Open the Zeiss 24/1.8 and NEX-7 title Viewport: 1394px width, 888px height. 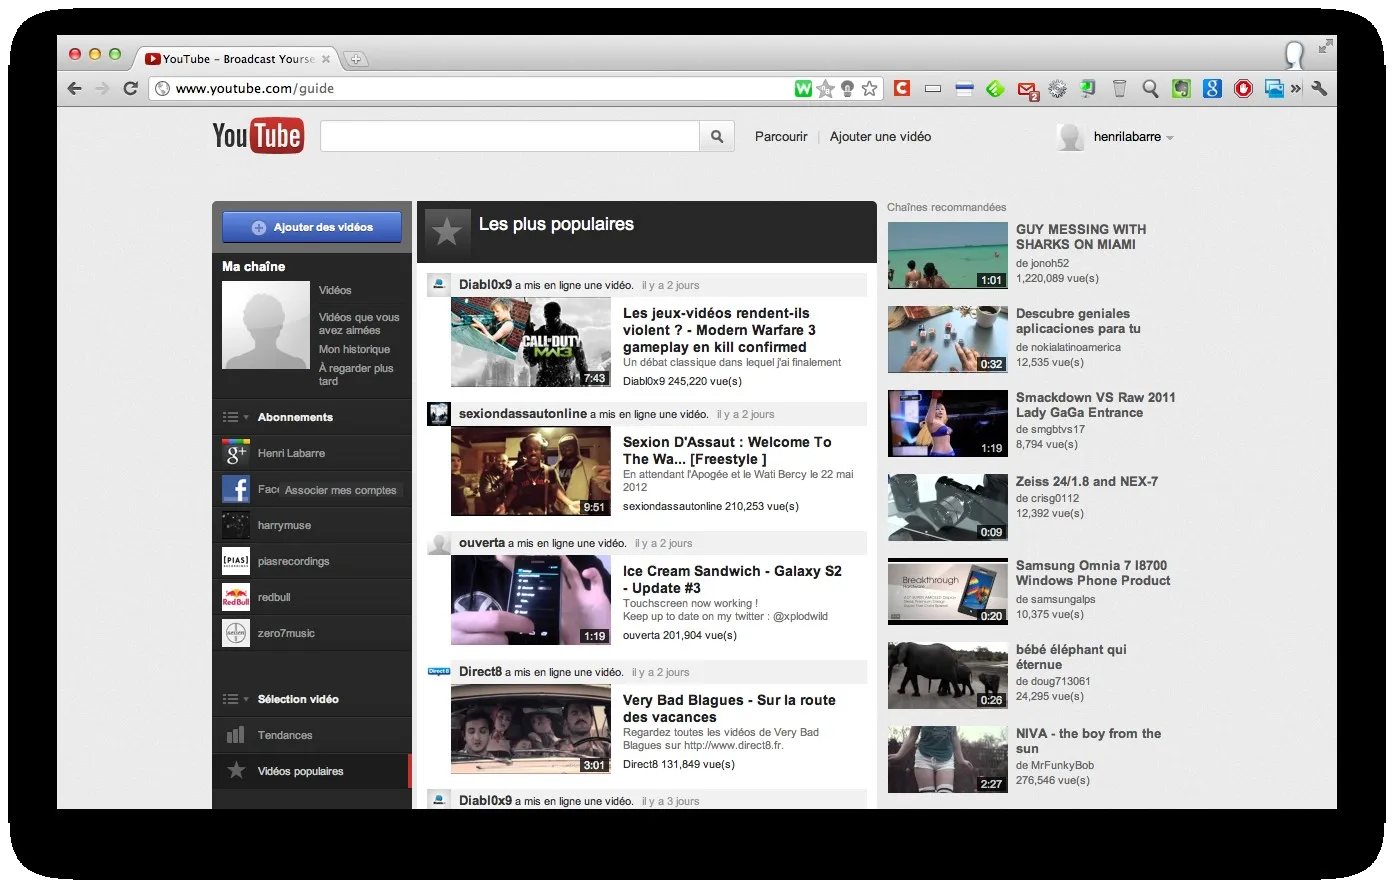[1087, 481]
